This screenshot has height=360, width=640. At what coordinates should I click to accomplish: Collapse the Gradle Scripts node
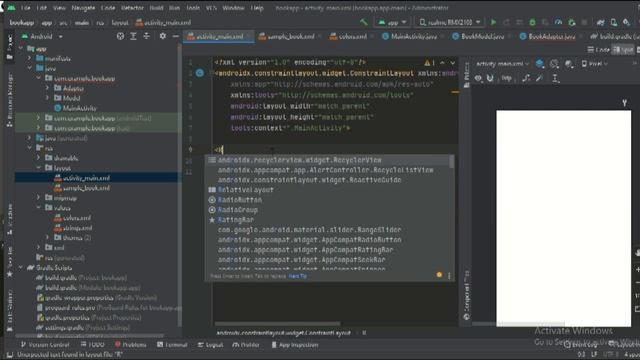click(20, 268)
